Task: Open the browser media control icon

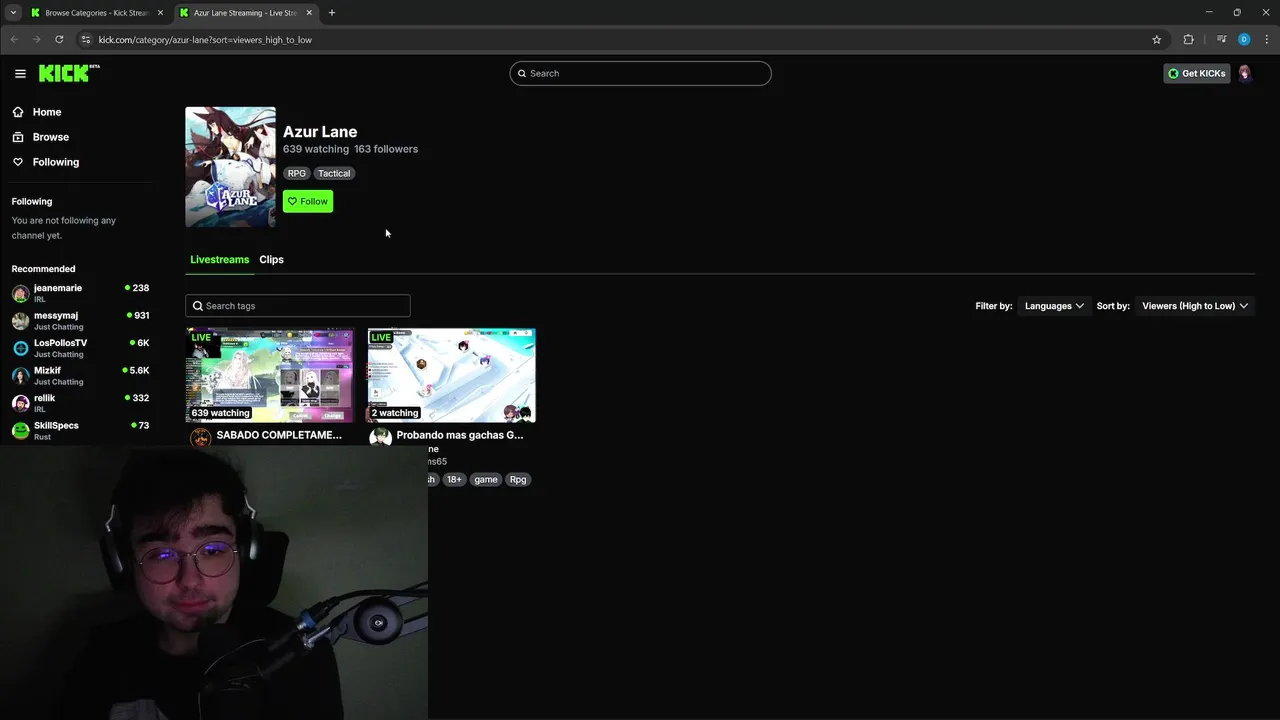Action: [1221, 40]
